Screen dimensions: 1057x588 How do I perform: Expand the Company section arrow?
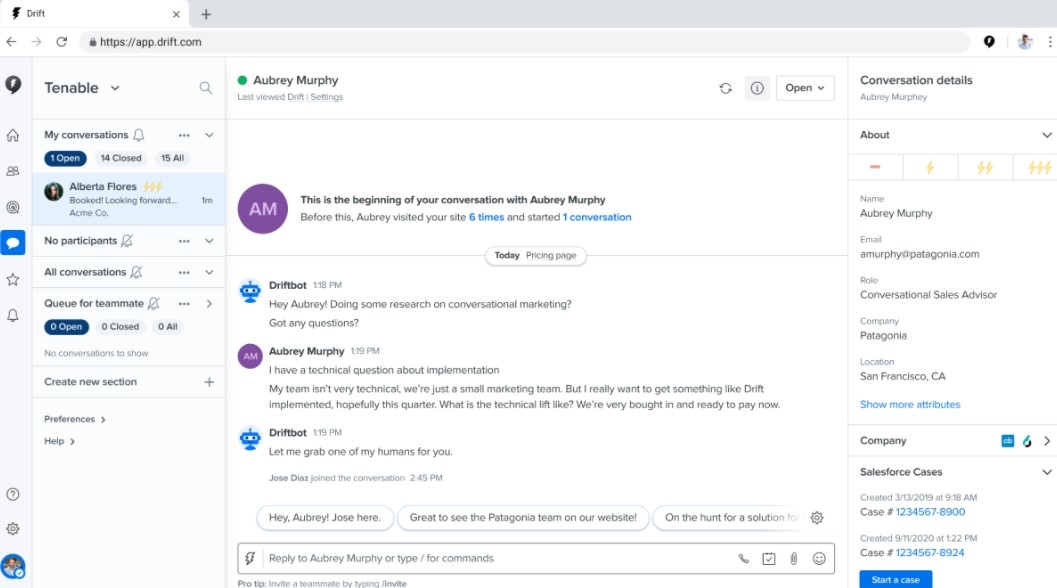click(x=1047, y=441)
